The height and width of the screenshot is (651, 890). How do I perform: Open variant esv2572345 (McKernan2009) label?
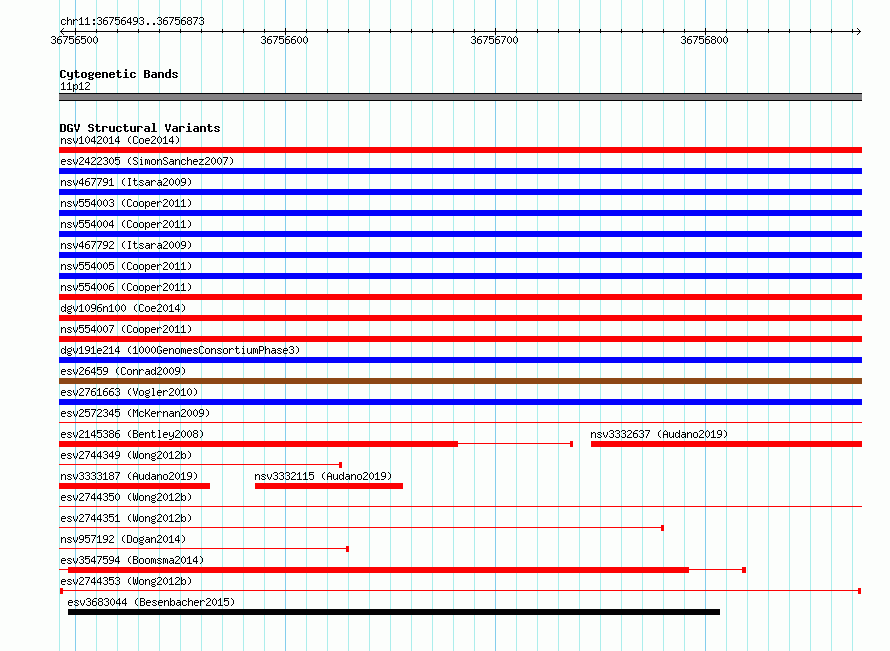coord(135,413)
